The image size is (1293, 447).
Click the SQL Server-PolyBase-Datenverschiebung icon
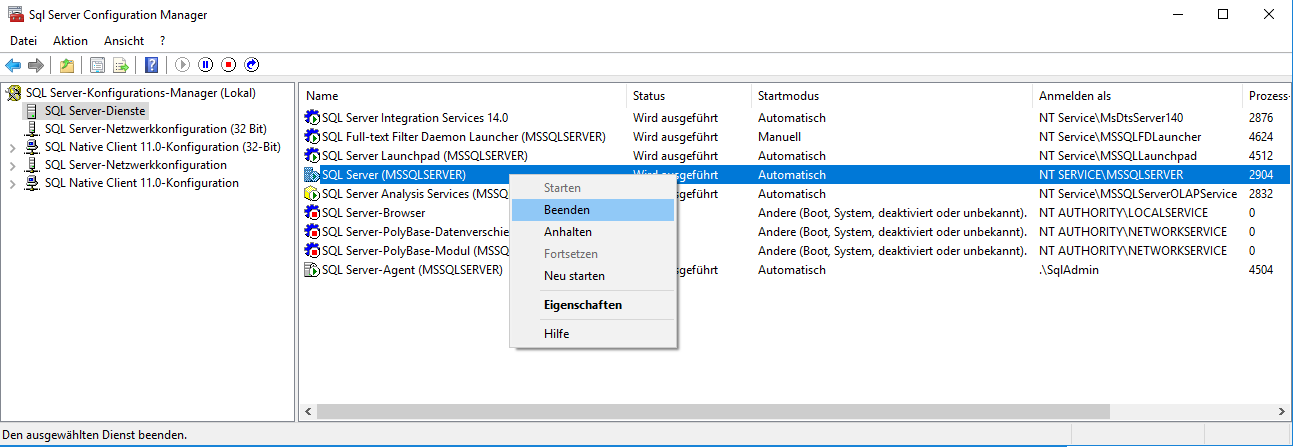pos(312,232)
